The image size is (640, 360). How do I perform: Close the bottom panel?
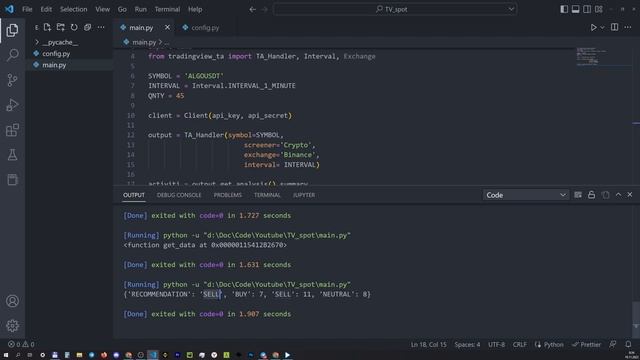pyautogui.click(x=630, y=195)
